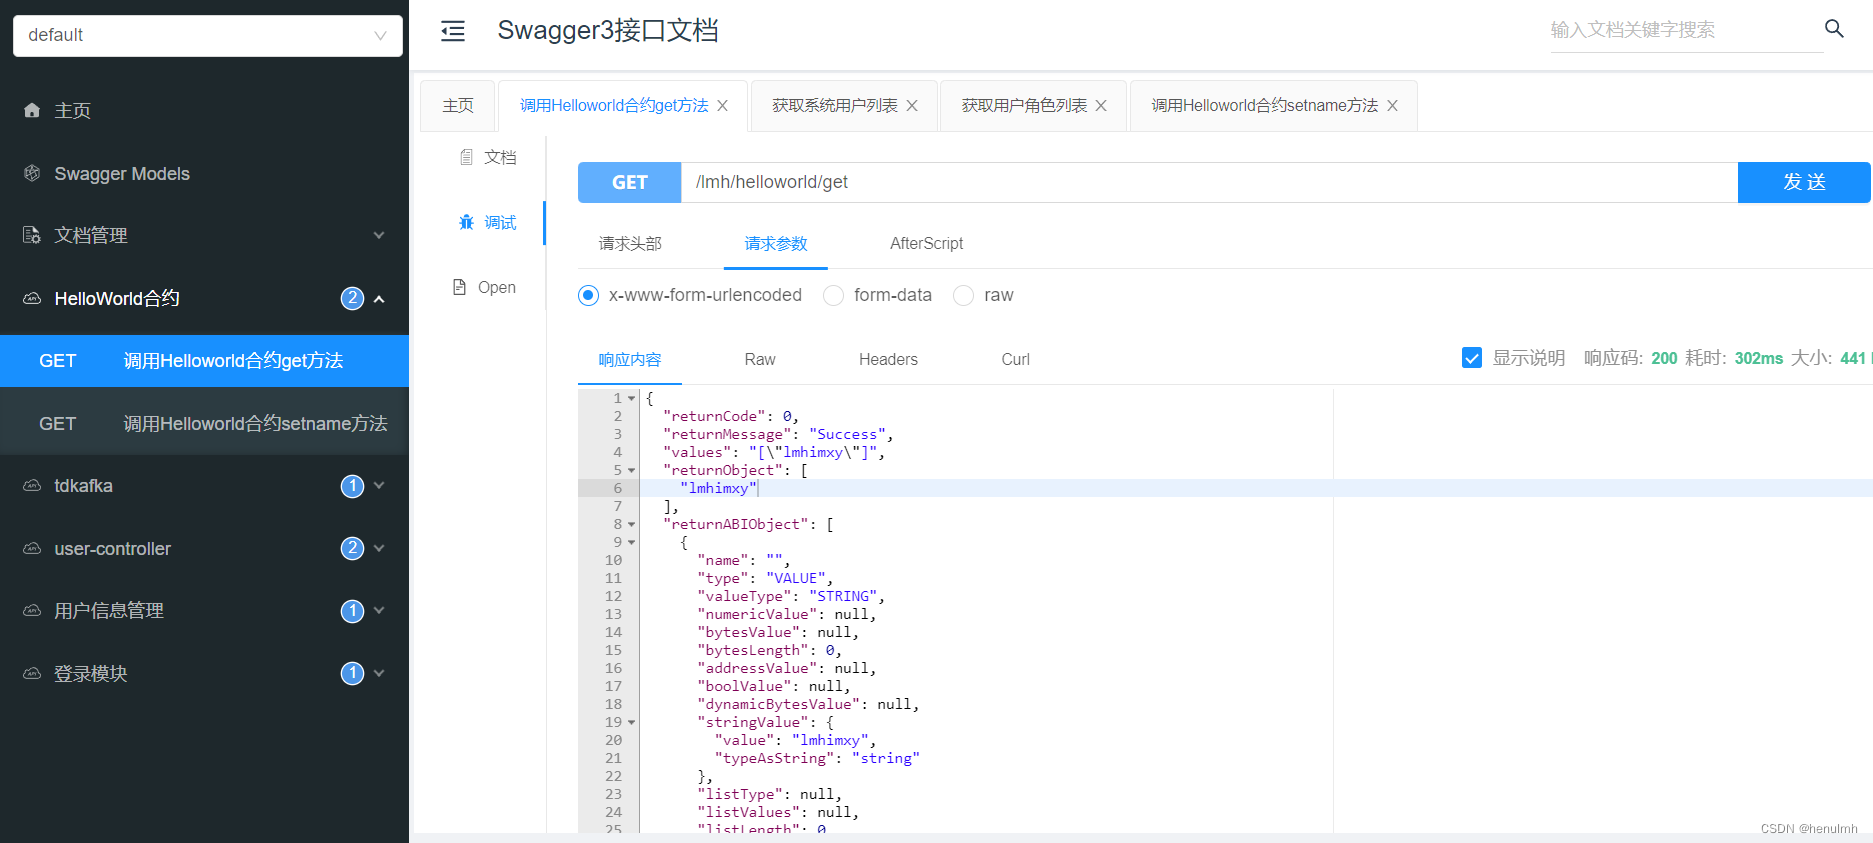The height and width of the screenshot is (843, 1873).
Task: Open the 请求头部 tab
Action: (630, 243)
